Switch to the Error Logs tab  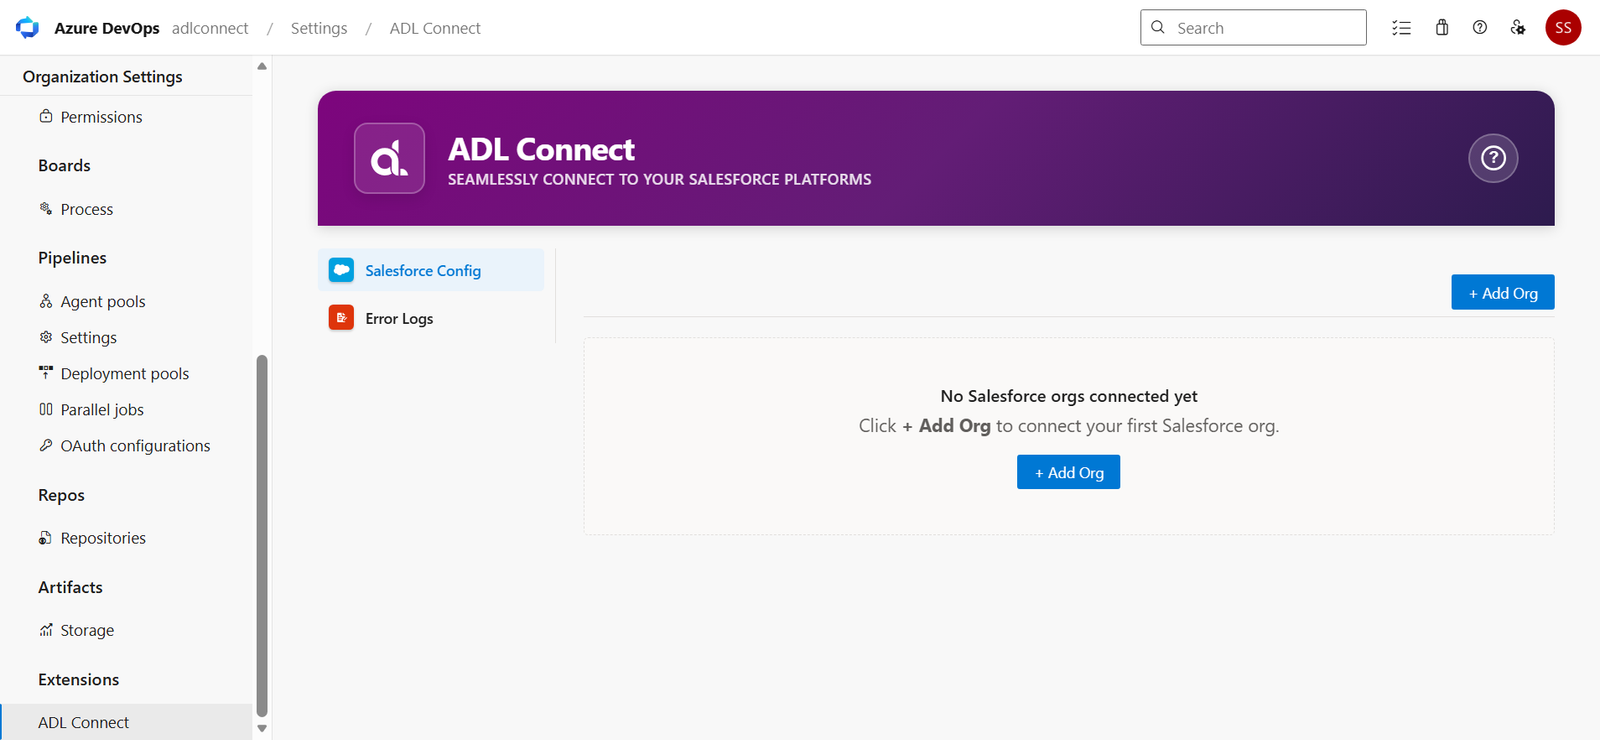point(431,318)
